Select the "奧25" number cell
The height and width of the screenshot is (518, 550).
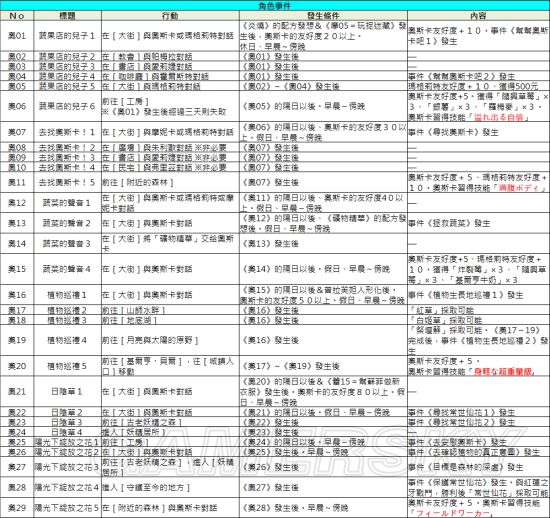click(x=17, y=442)
